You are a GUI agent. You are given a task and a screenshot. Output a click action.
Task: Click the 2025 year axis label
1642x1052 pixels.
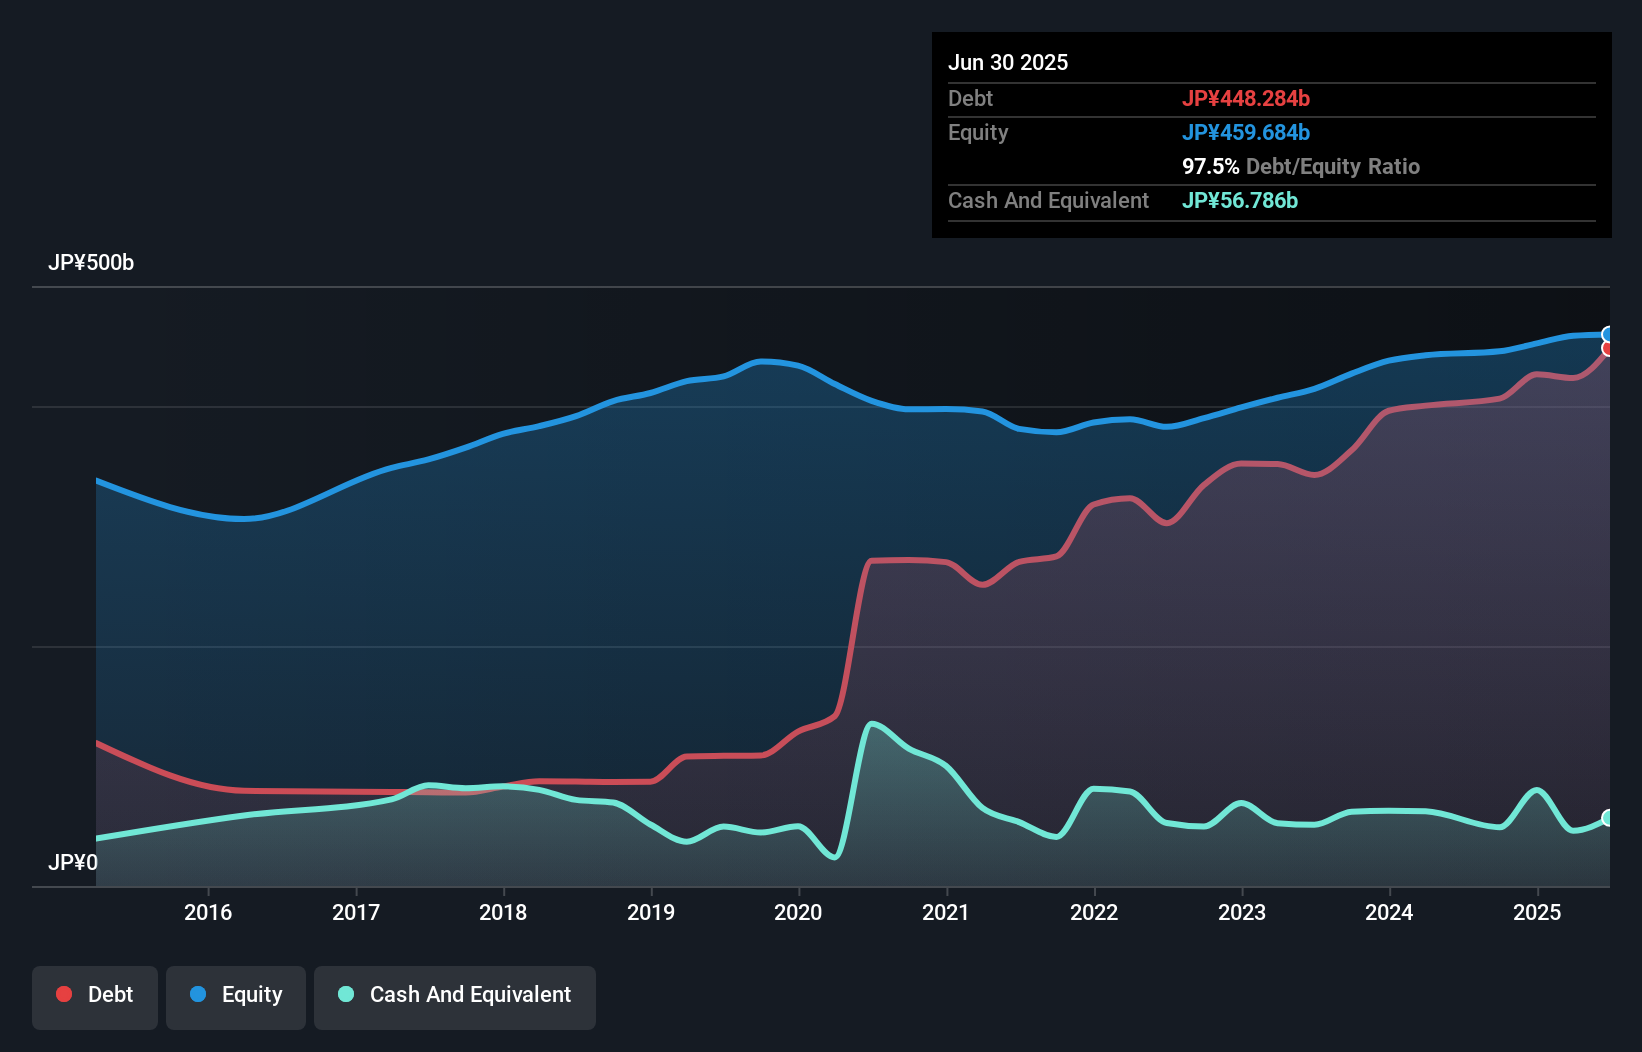click(1538, 912)
